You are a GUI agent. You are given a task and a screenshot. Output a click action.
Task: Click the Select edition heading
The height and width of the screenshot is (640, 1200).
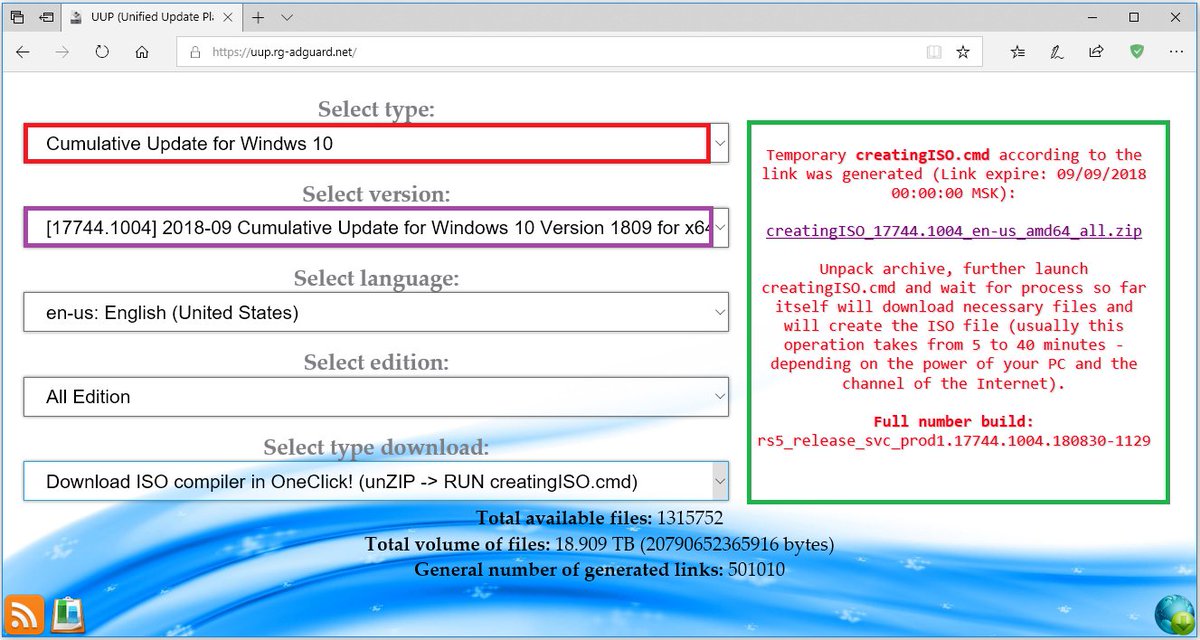[377, 362]
